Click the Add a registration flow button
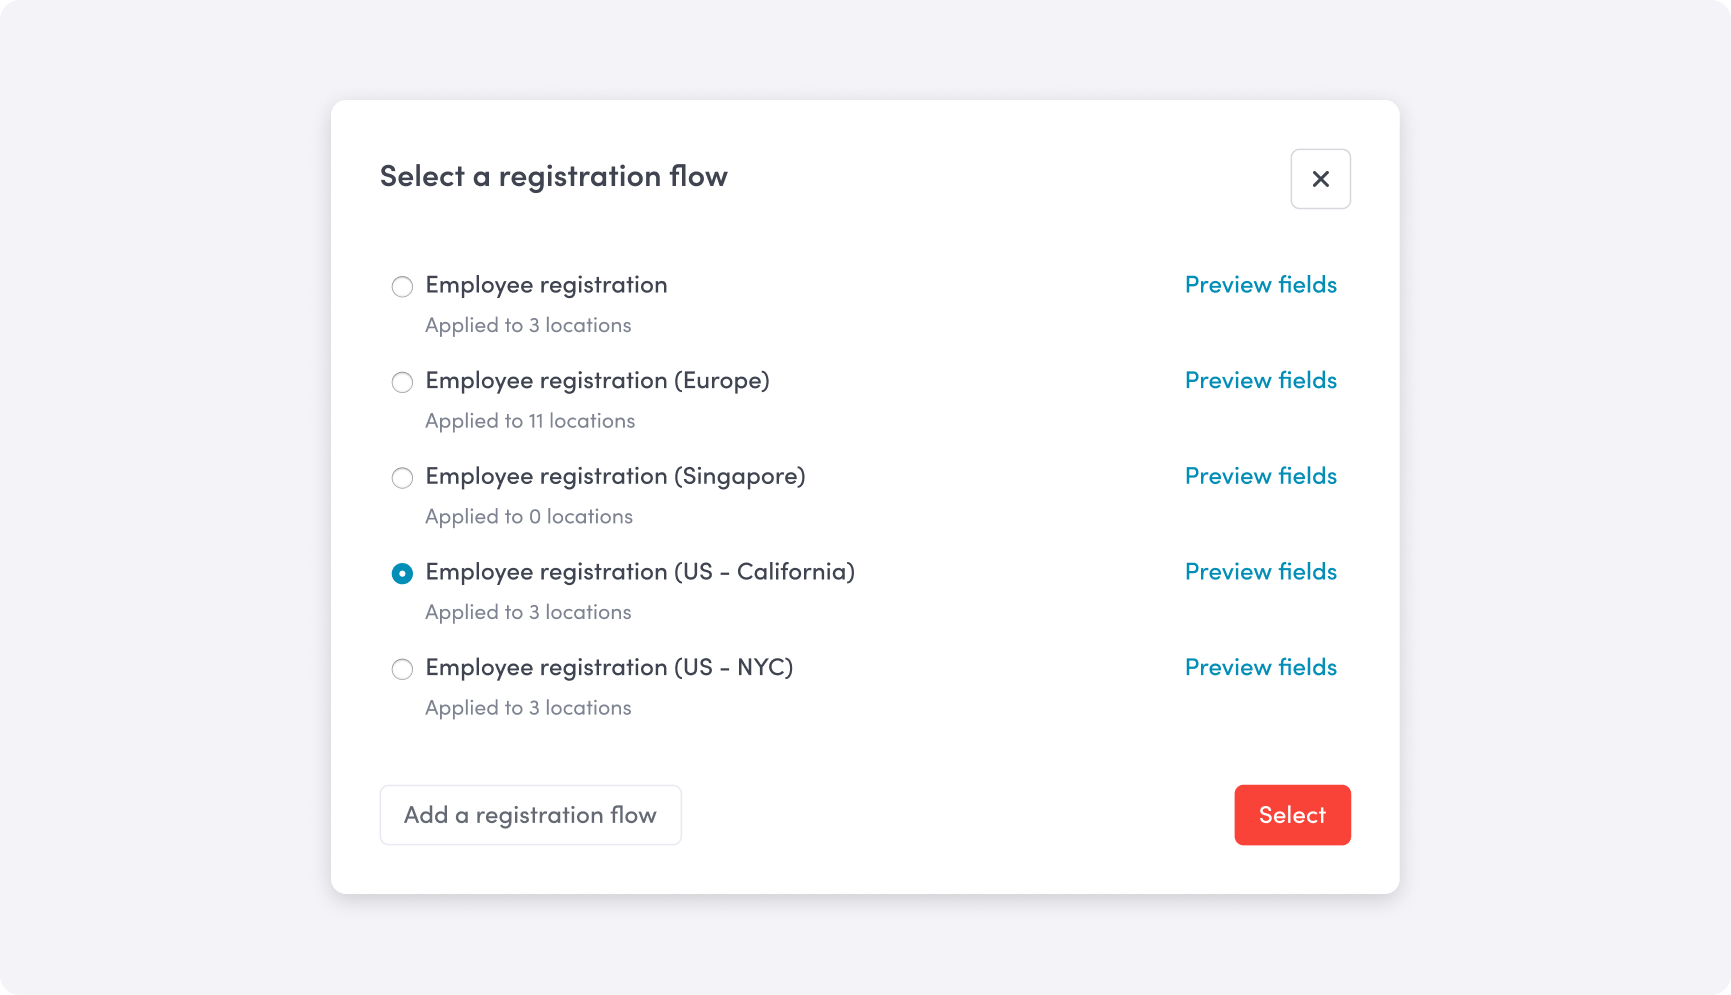1731x995 pixels. point(530,815)
